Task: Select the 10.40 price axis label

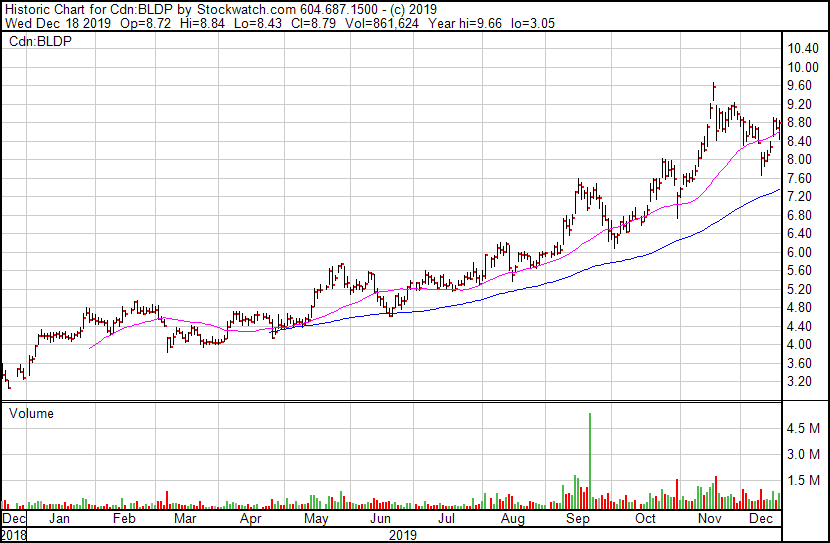Action: click(x=803, y=49)
